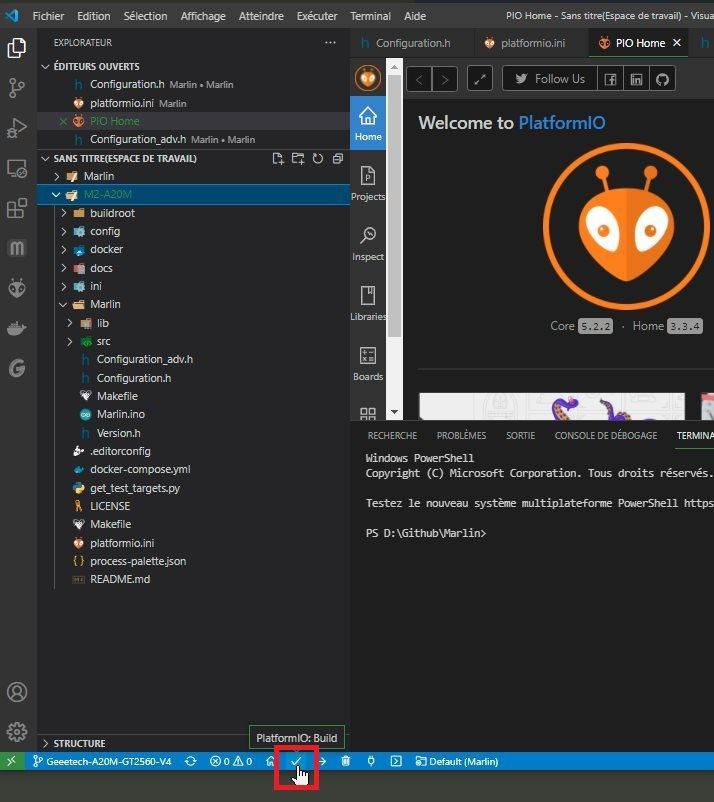Open the Terminal menu

point(370,16)
